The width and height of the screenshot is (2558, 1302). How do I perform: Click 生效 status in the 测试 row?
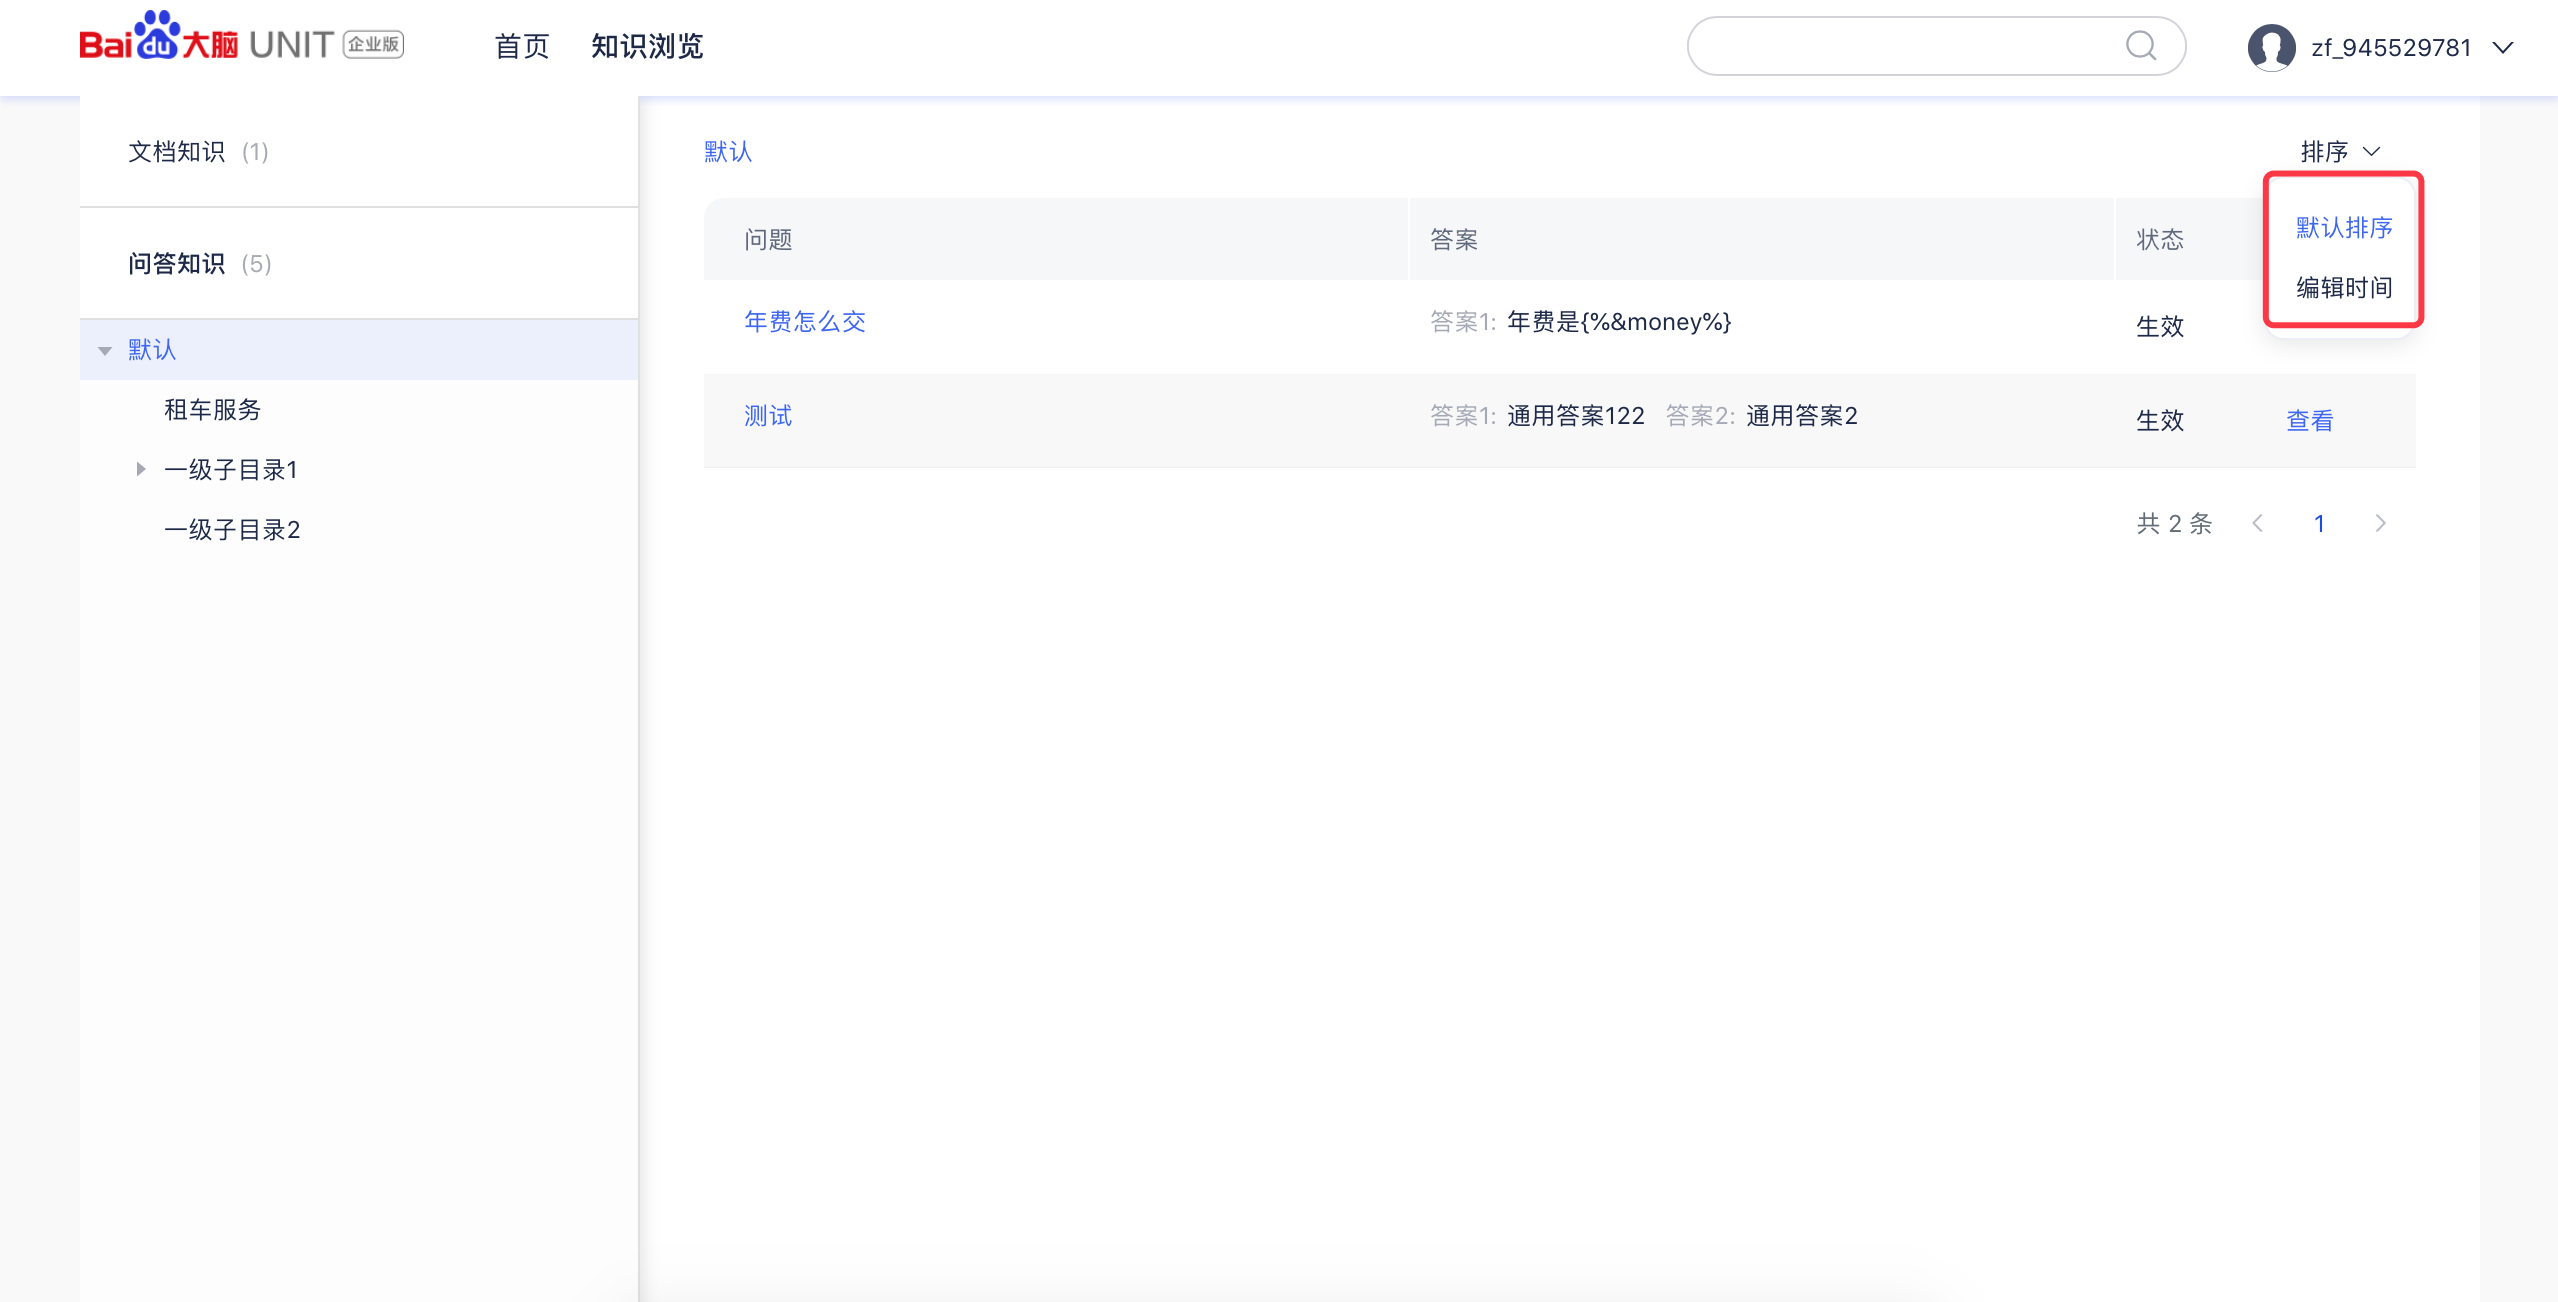coord(2160,421)
